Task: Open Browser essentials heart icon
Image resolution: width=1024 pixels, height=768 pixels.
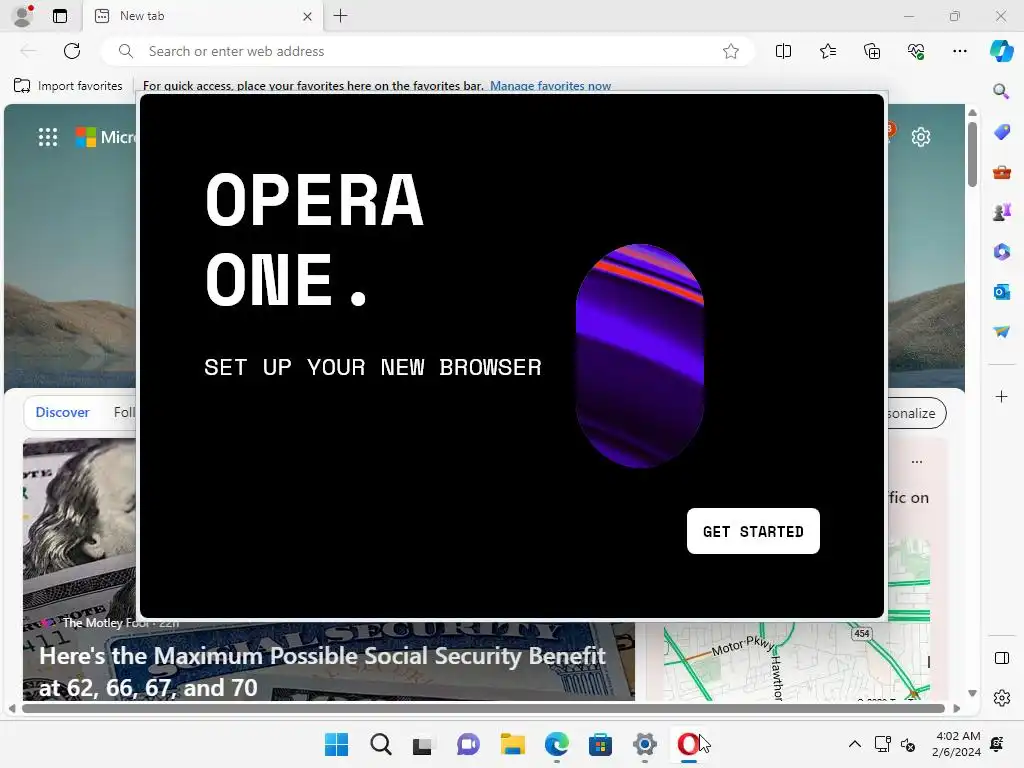Action: pos(916,51)
